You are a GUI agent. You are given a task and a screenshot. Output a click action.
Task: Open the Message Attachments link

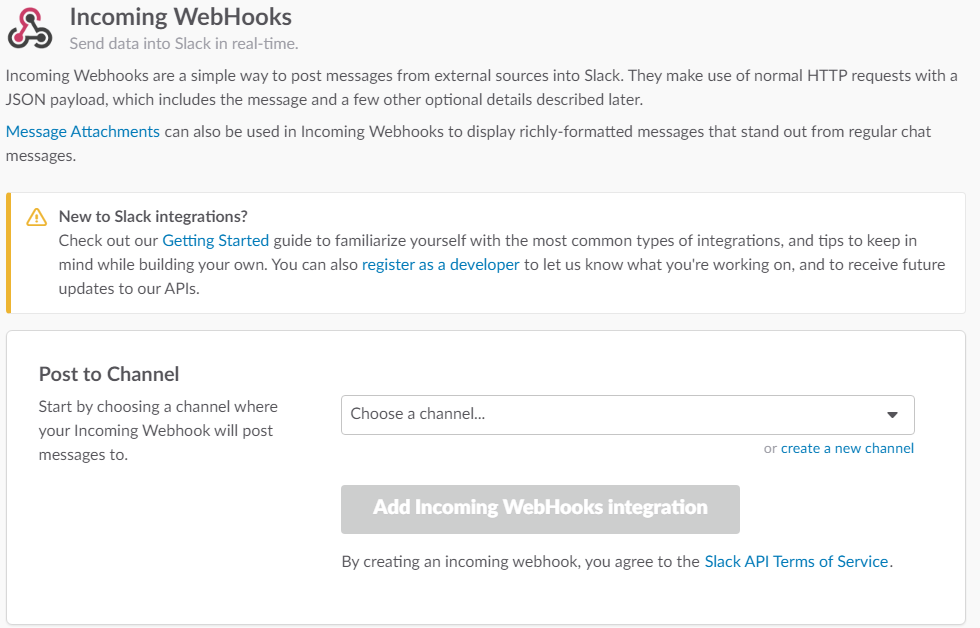[83, 132]
